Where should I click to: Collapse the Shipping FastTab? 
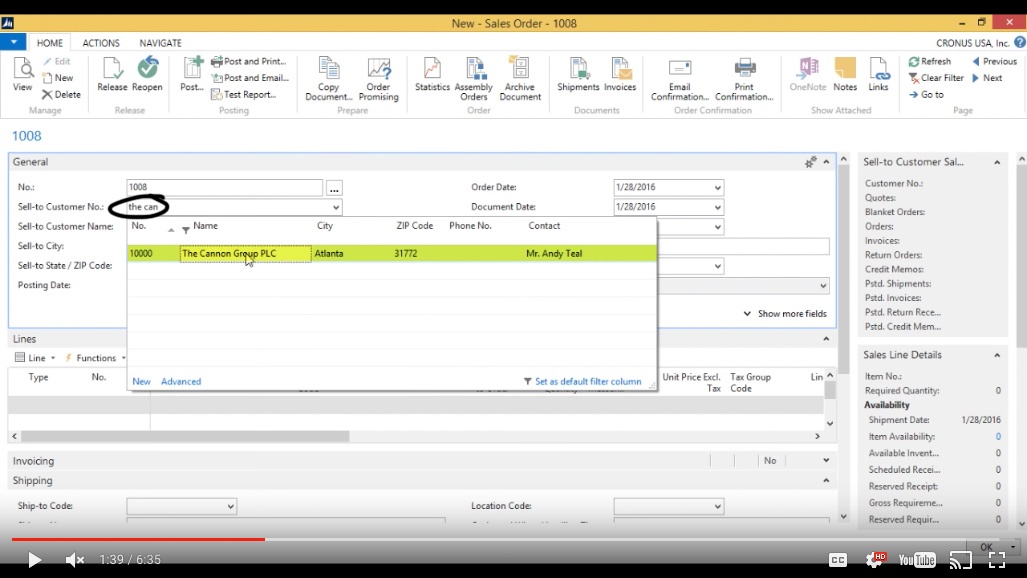coord(827,480)
